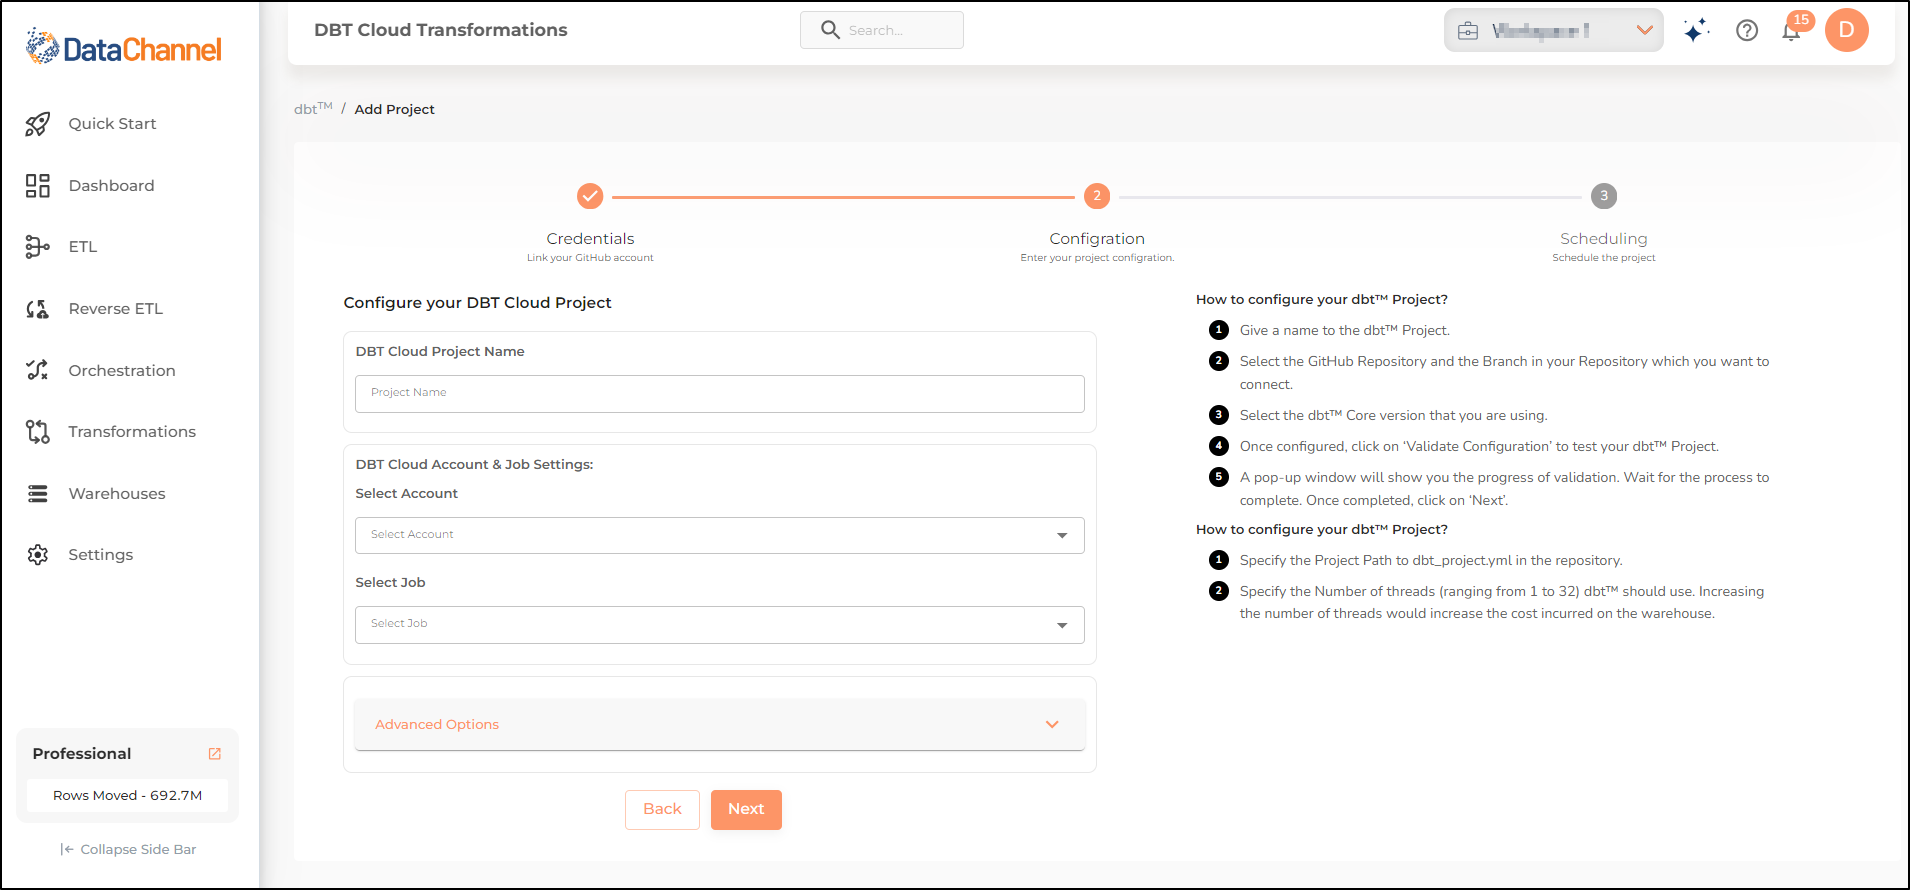The width and height of the screenshot is (1910, 890).
Task: Click the Credentials step label
Action: tap(590, 239)
